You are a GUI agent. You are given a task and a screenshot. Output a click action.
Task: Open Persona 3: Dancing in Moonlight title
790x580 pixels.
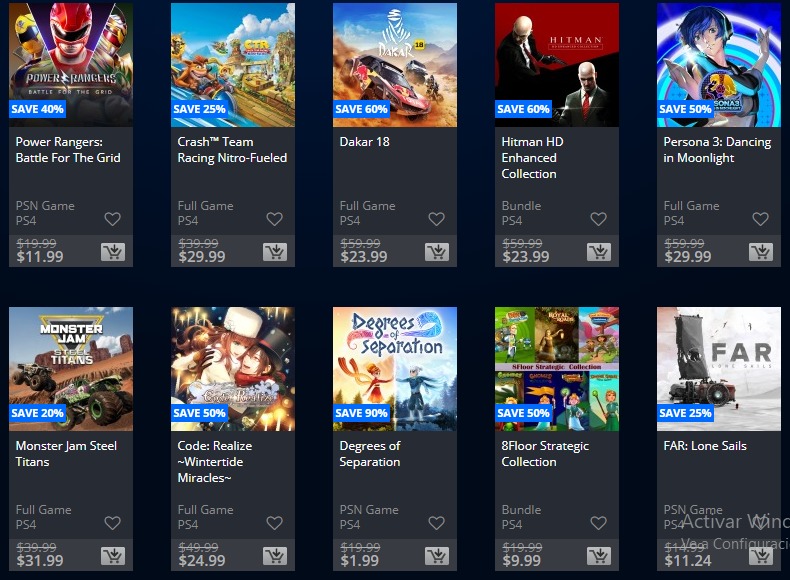717,150
